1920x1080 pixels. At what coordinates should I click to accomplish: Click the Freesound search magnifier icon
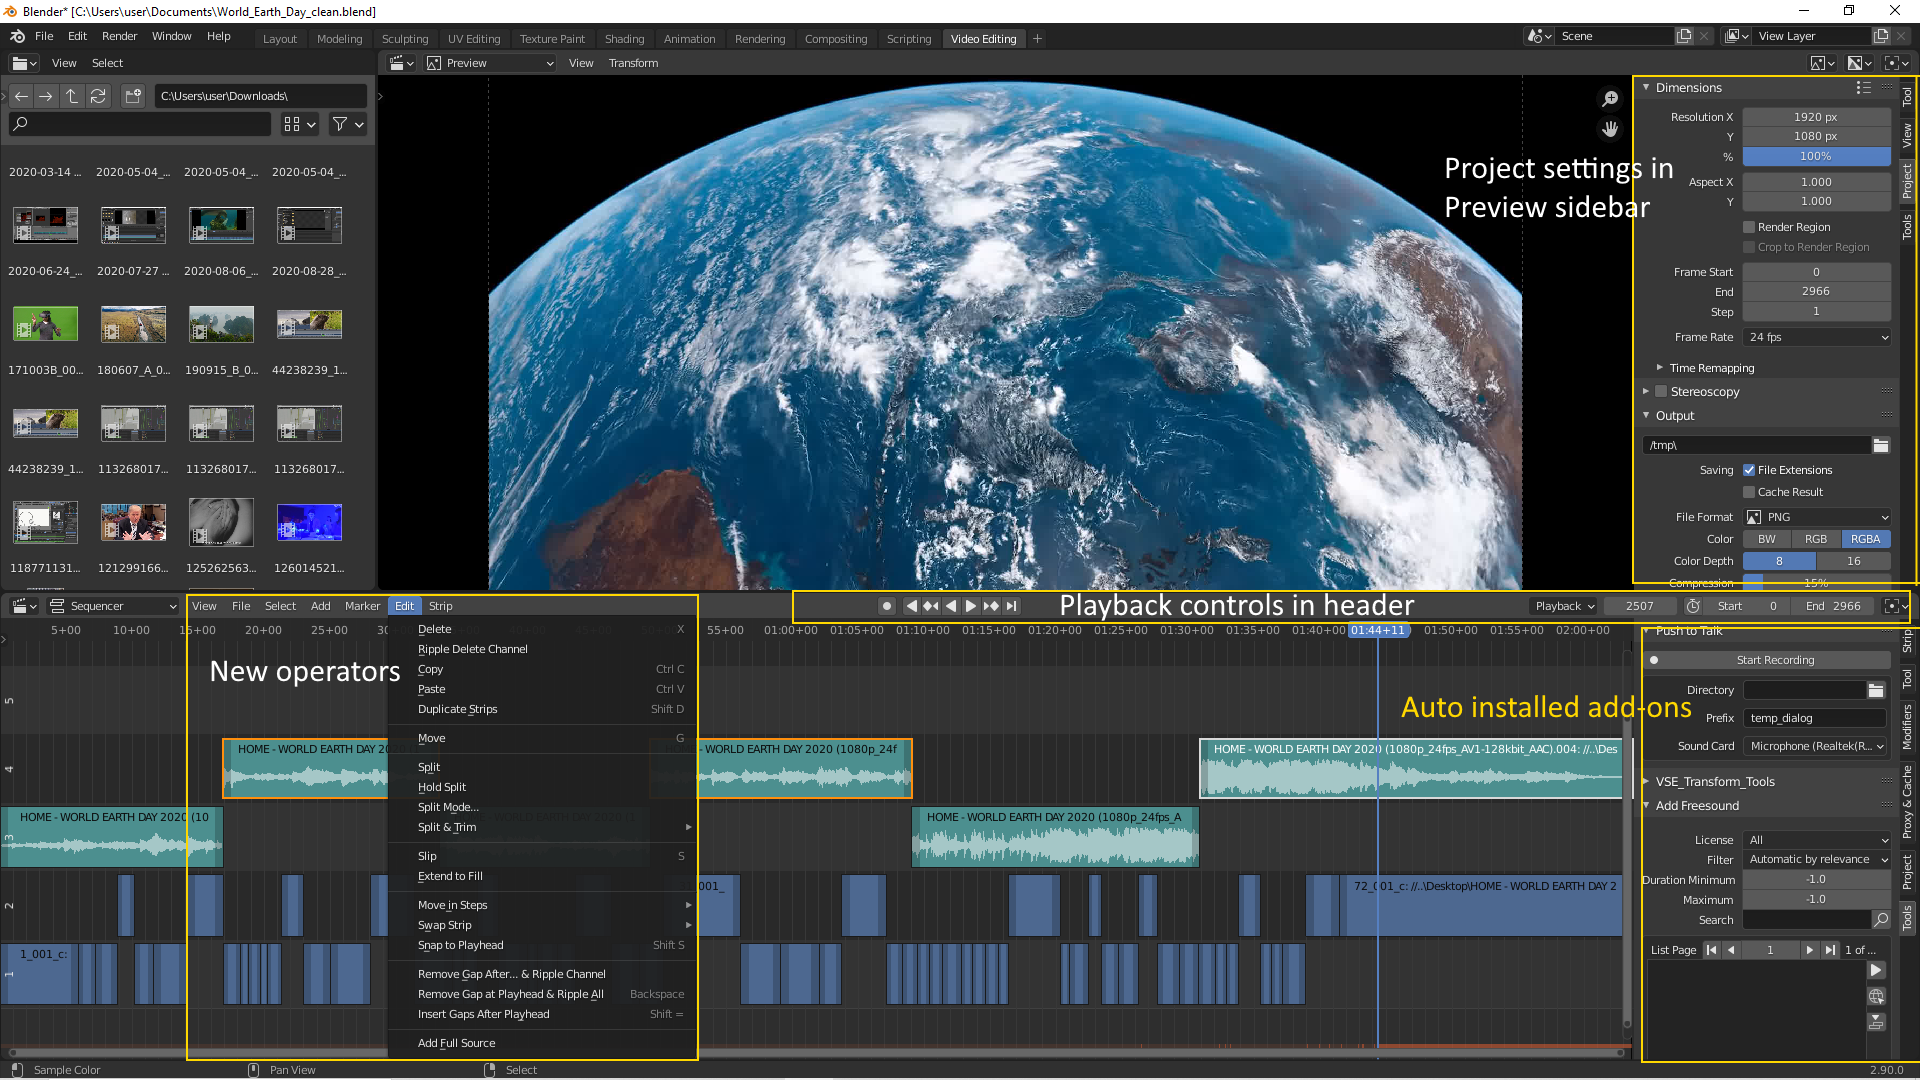pyautogui.click(x=1881, y=920)
